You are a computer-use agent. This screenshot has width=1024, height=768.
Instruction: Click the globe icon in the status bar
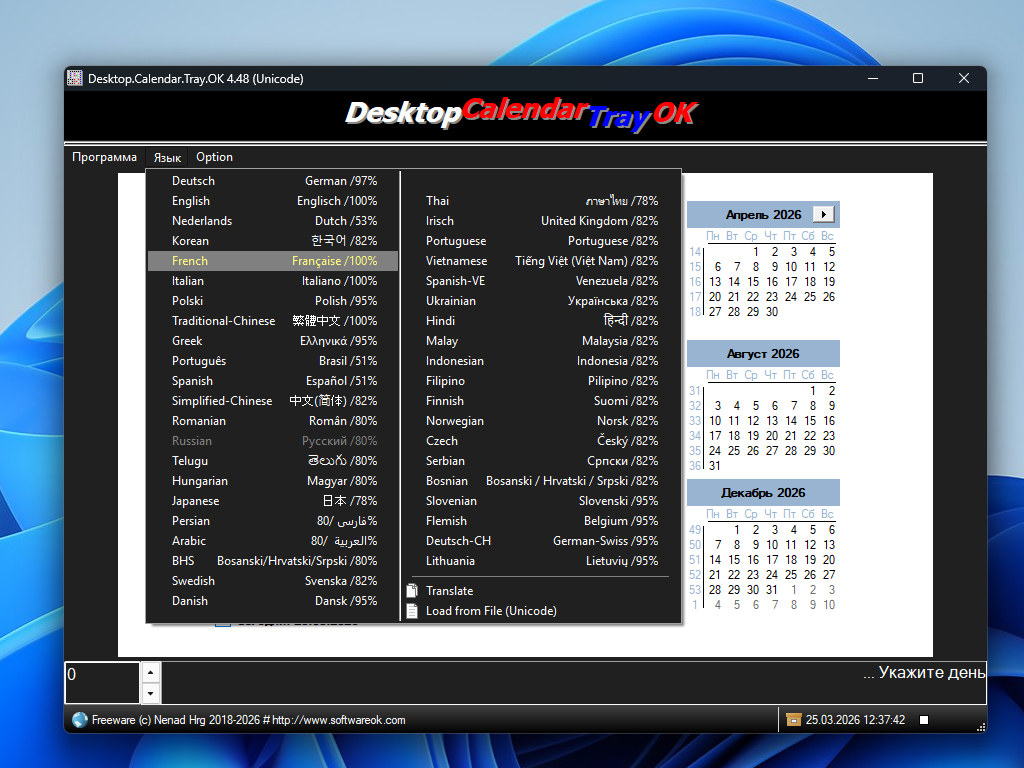(x=80, y=720)
